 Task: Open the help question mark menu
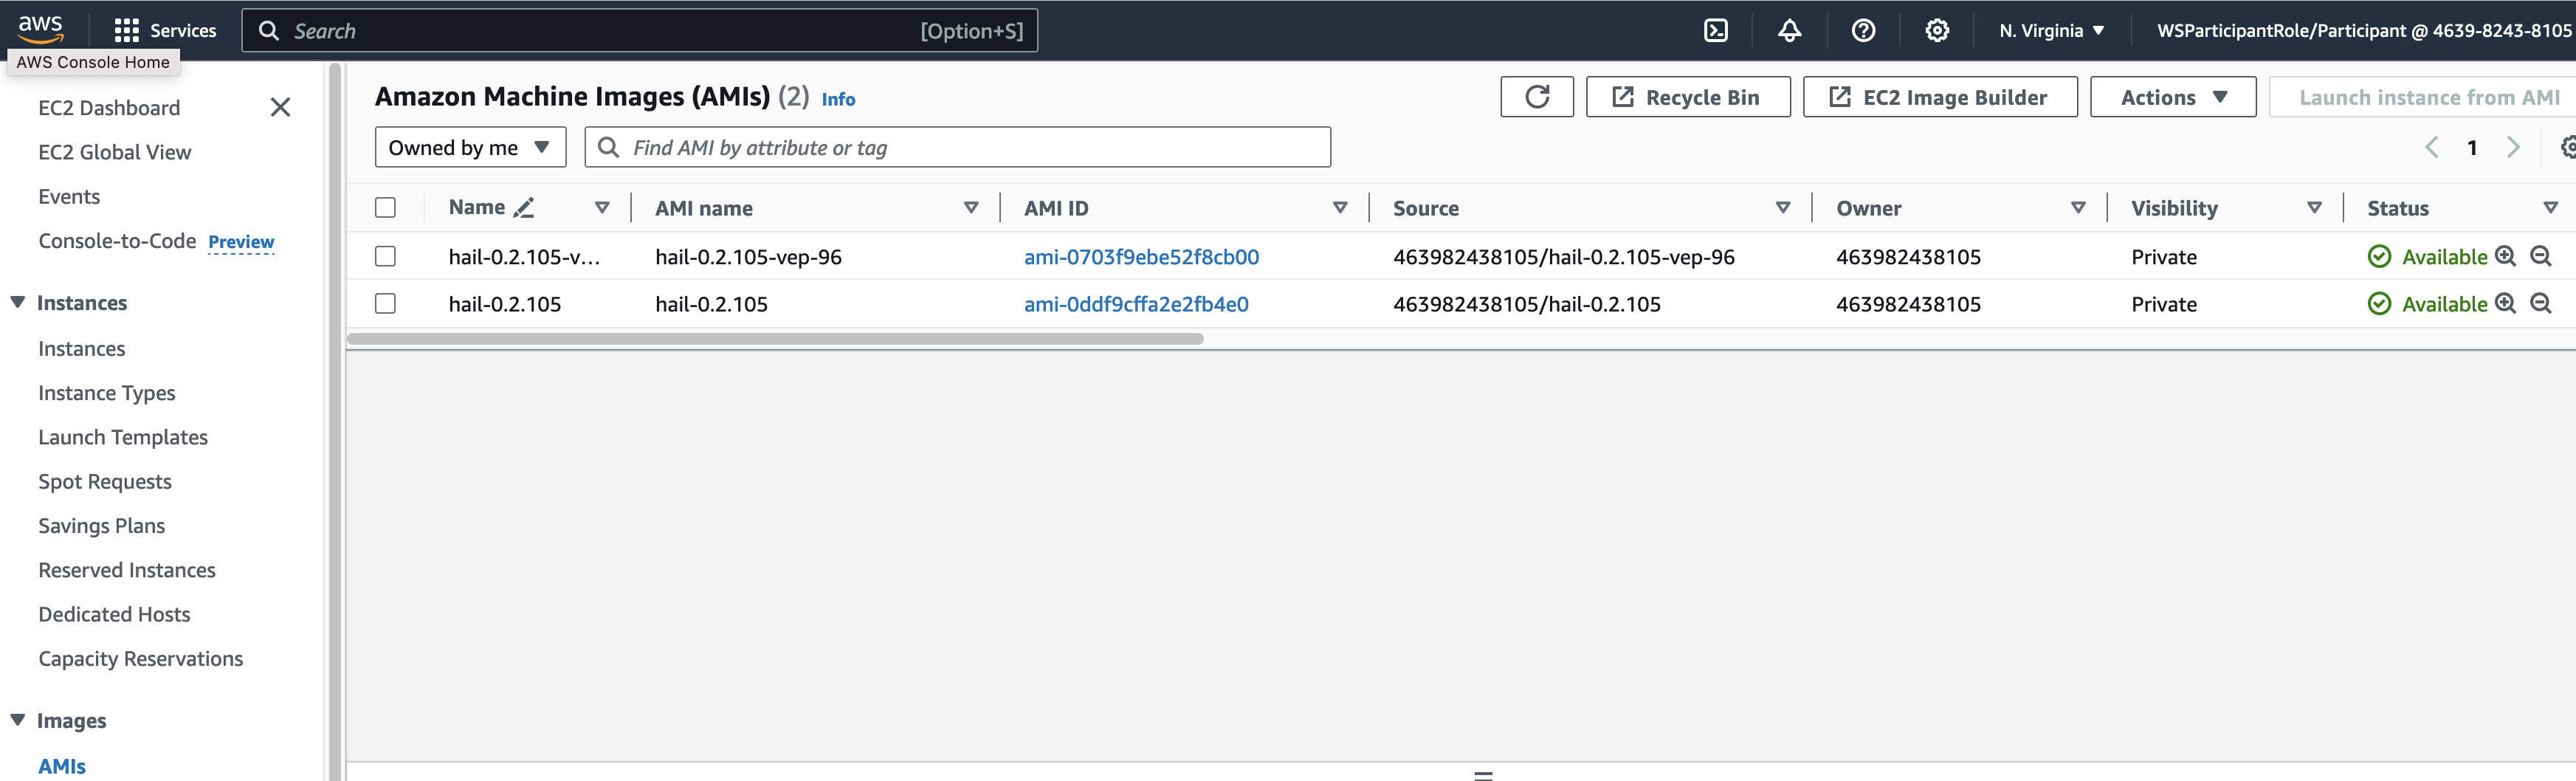click(x=1863, y=31)
